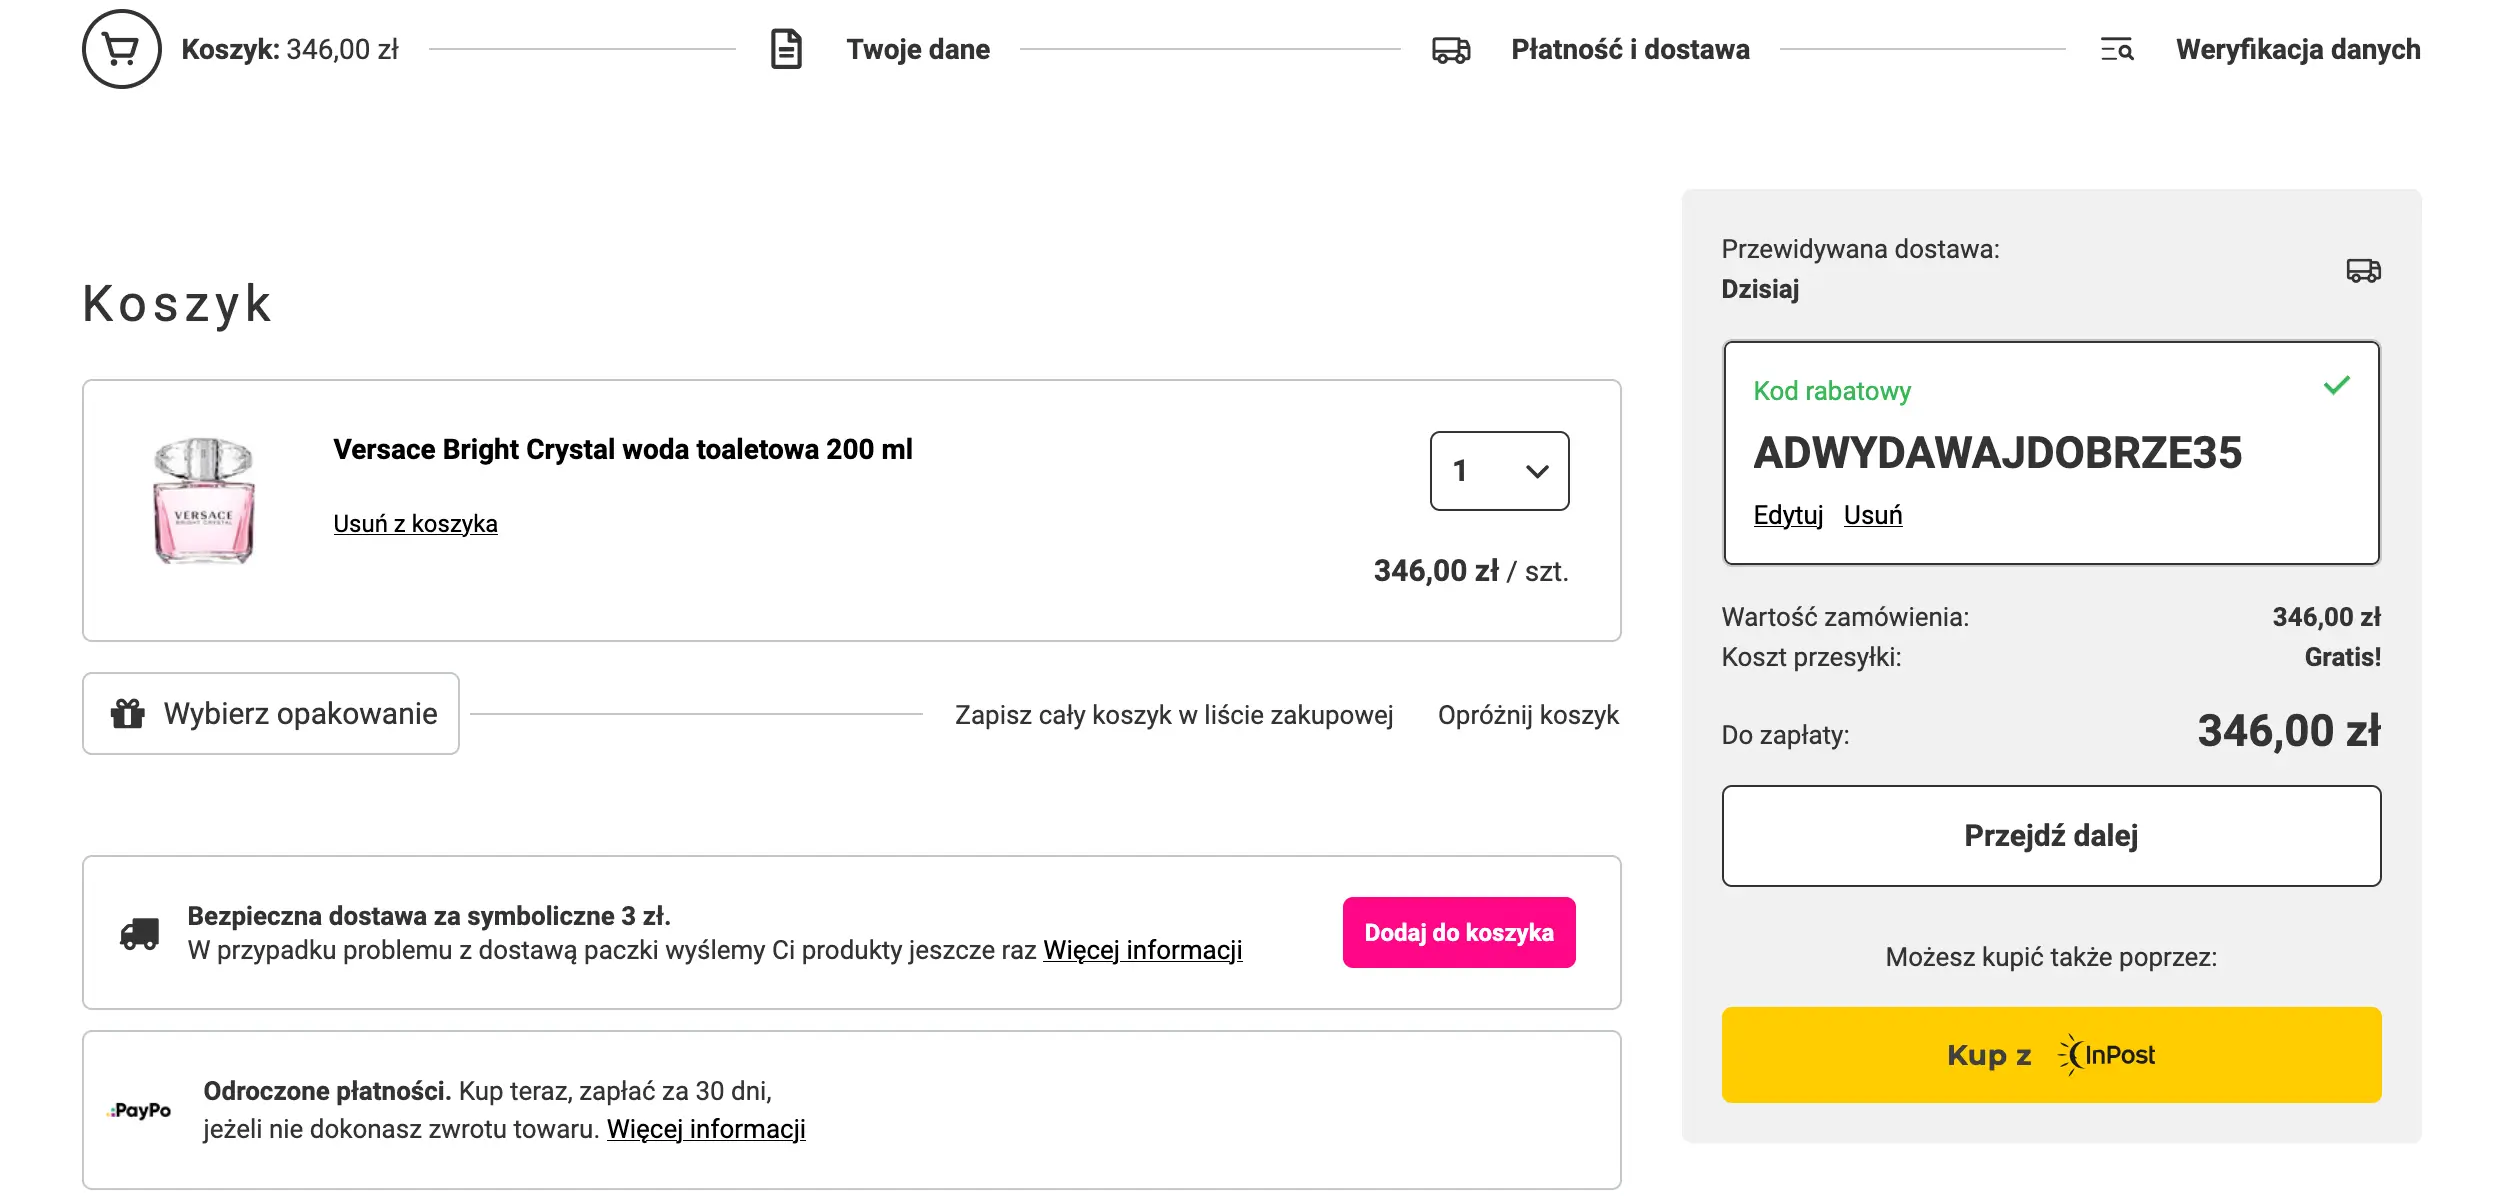Click the delivery truck icon beside Płatność i dostawa

pos(1451,49)
